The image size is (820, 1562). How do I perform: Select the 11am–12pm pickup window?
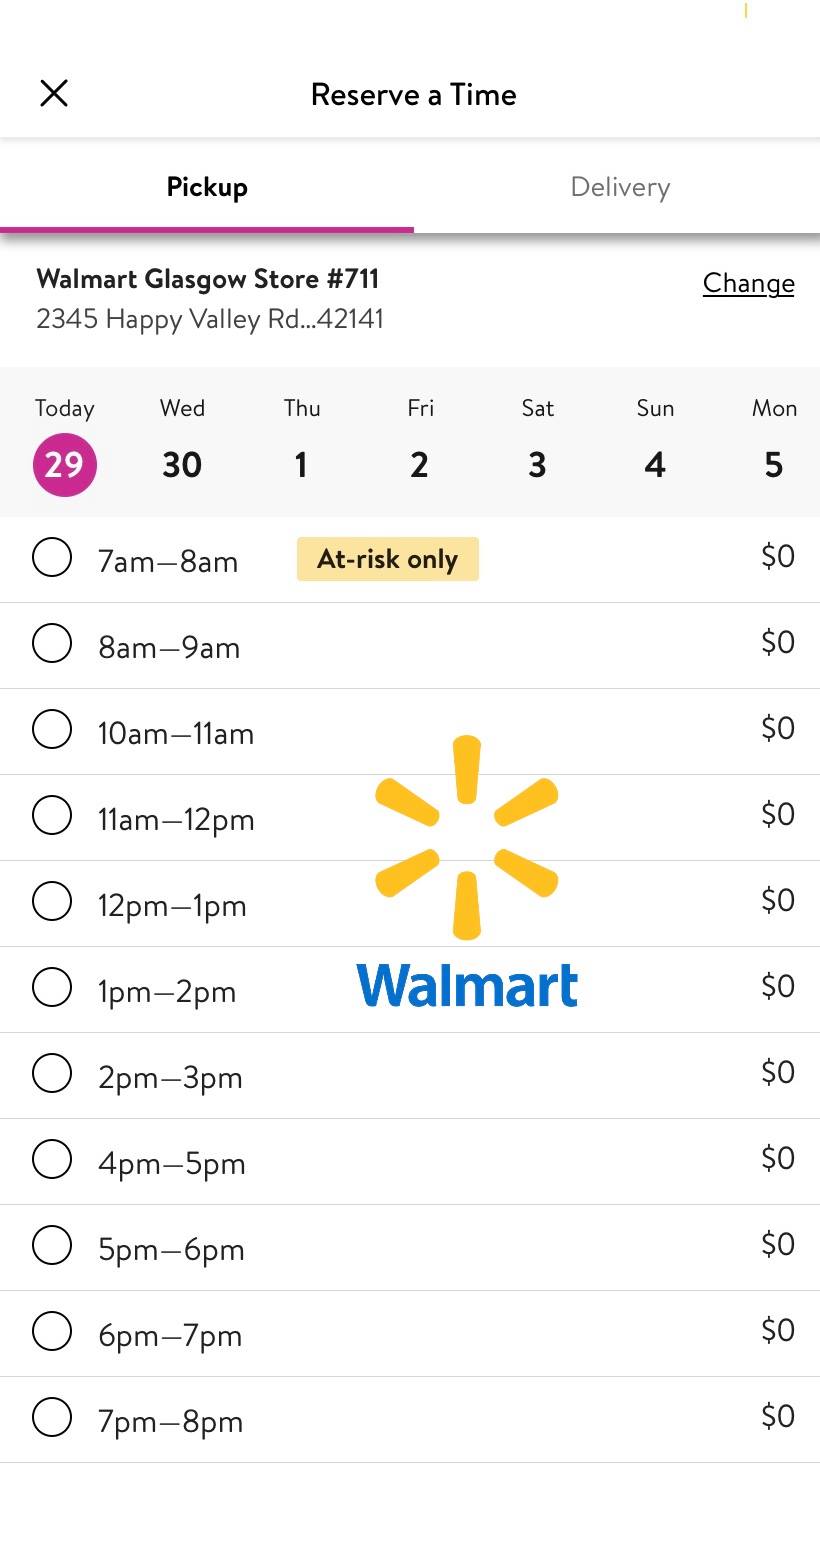coord(52,815)
